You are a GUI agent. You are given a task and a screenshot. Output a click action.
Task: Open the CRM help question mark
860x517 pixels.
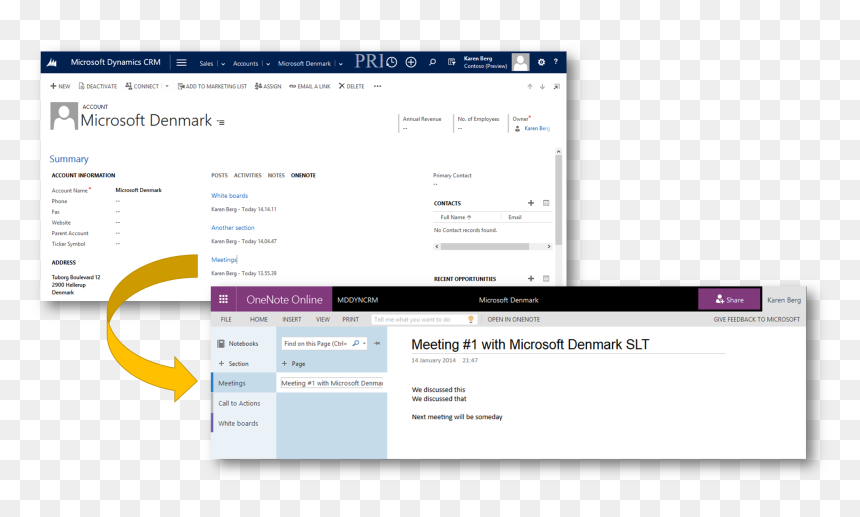pos(556,62)
